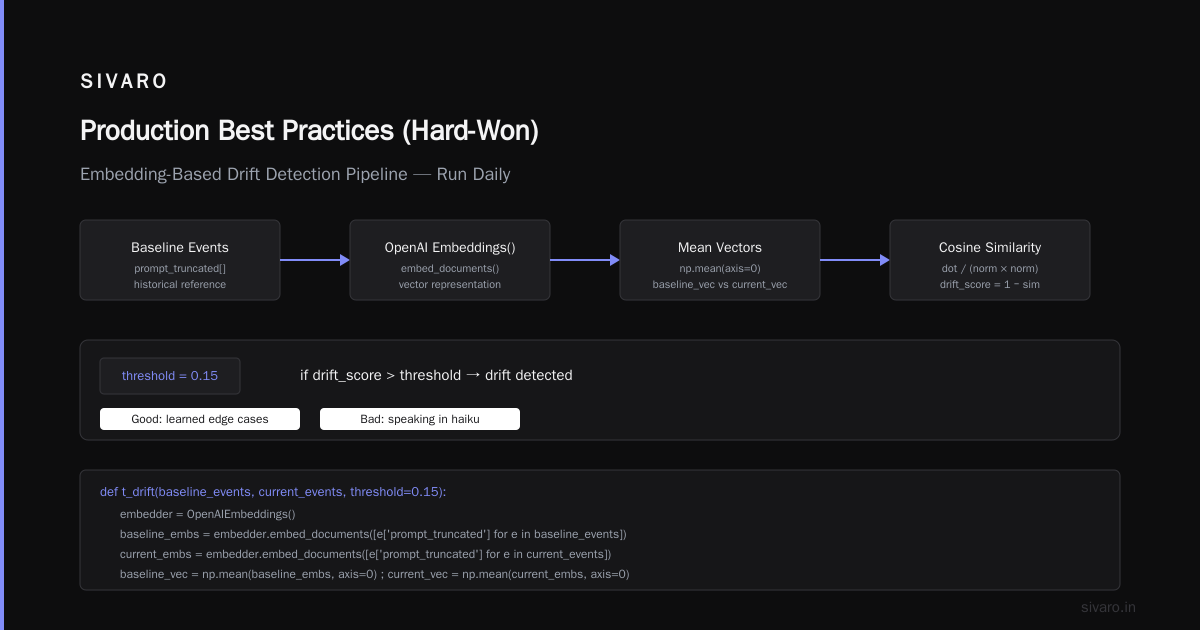Click the current_embs code line
Image resolution: width=1200 pixels, height=630 pixels.
pos(366,554)
